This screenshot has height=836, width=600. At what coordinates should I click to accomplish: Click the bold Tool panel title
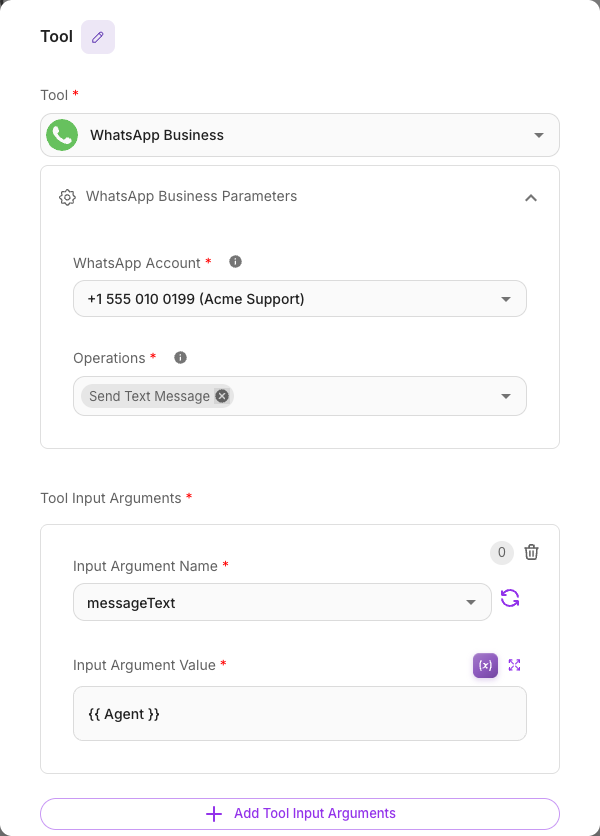57,36
